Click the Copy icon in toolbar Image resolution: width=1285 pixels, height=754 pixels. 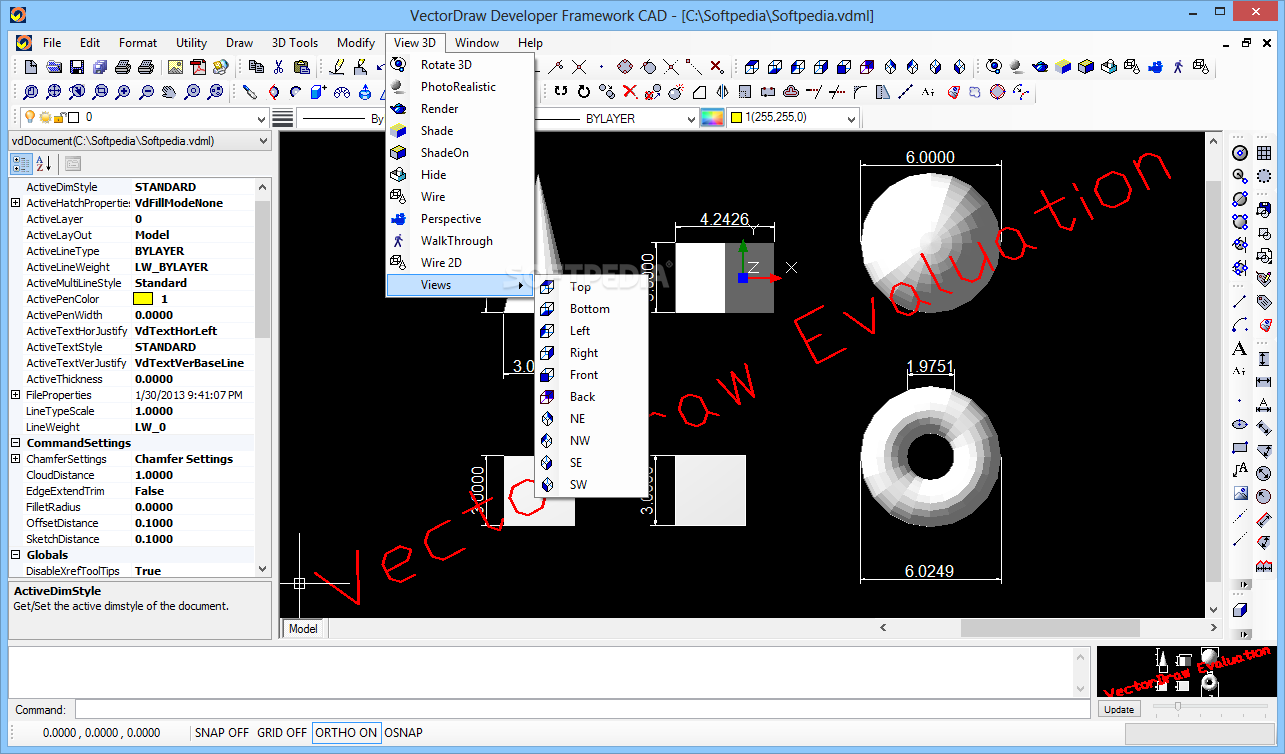click(256, 67)
